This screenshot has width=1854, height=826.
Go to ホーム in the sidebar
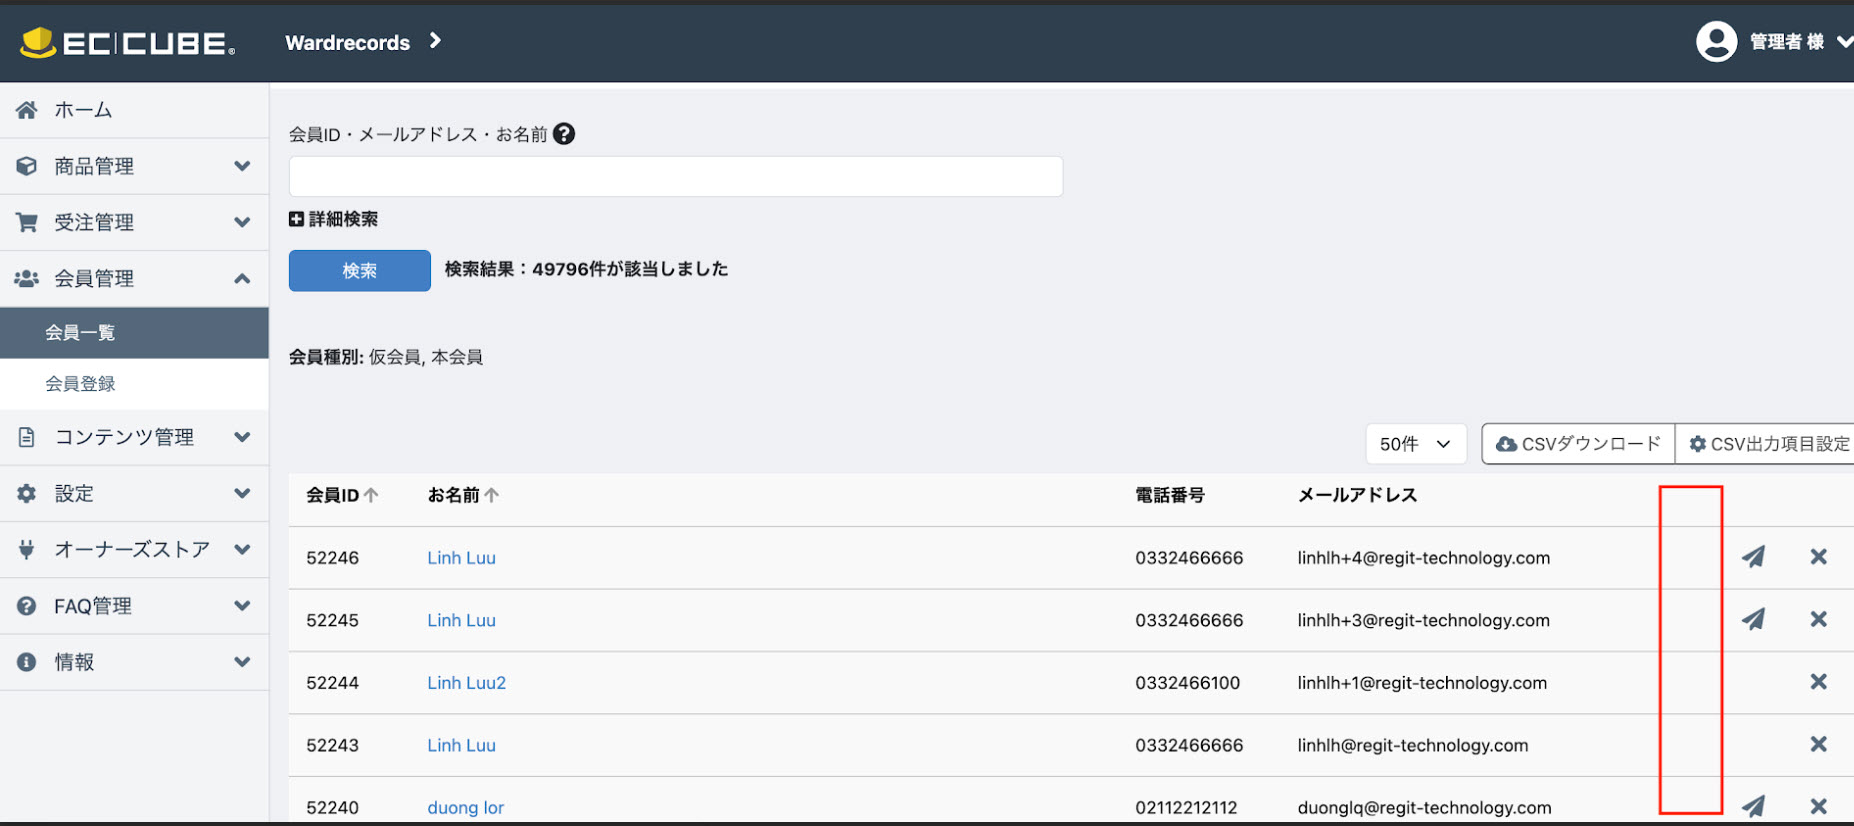click(83, 110)
